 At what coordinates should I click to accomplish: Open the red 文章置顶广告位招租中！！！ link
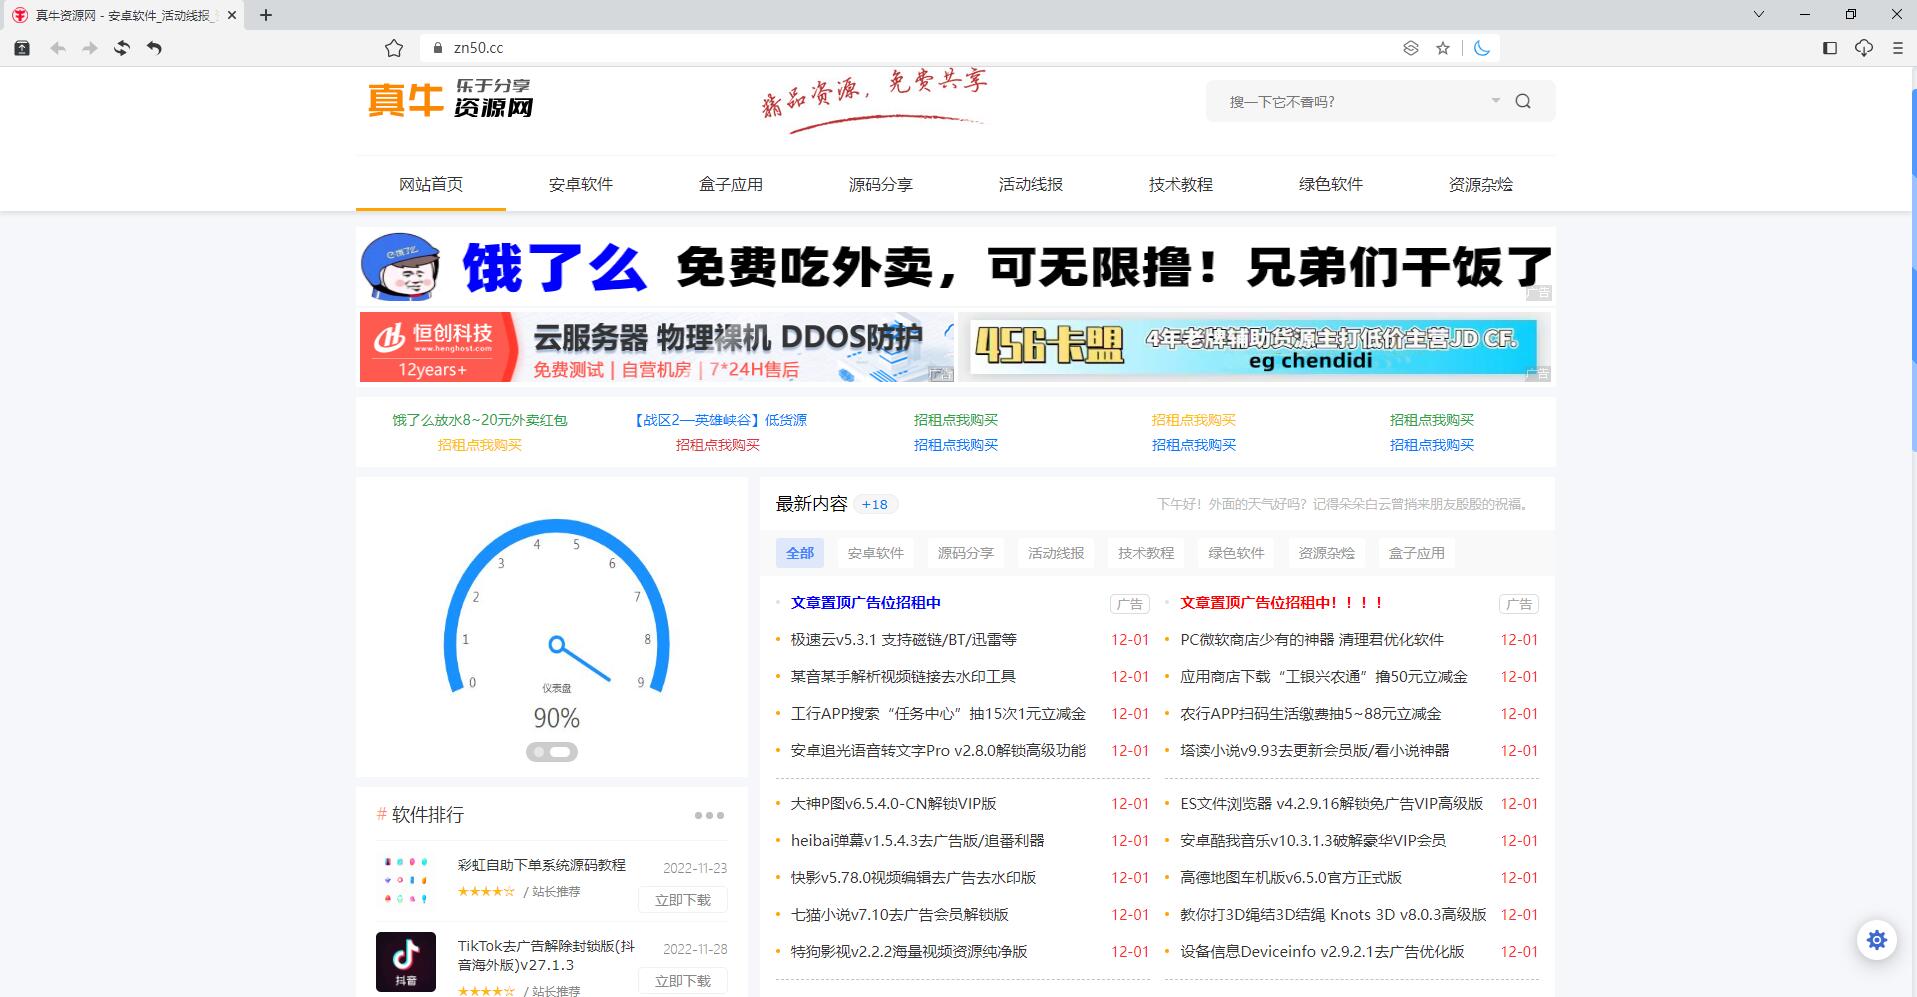pos(1282,603)
